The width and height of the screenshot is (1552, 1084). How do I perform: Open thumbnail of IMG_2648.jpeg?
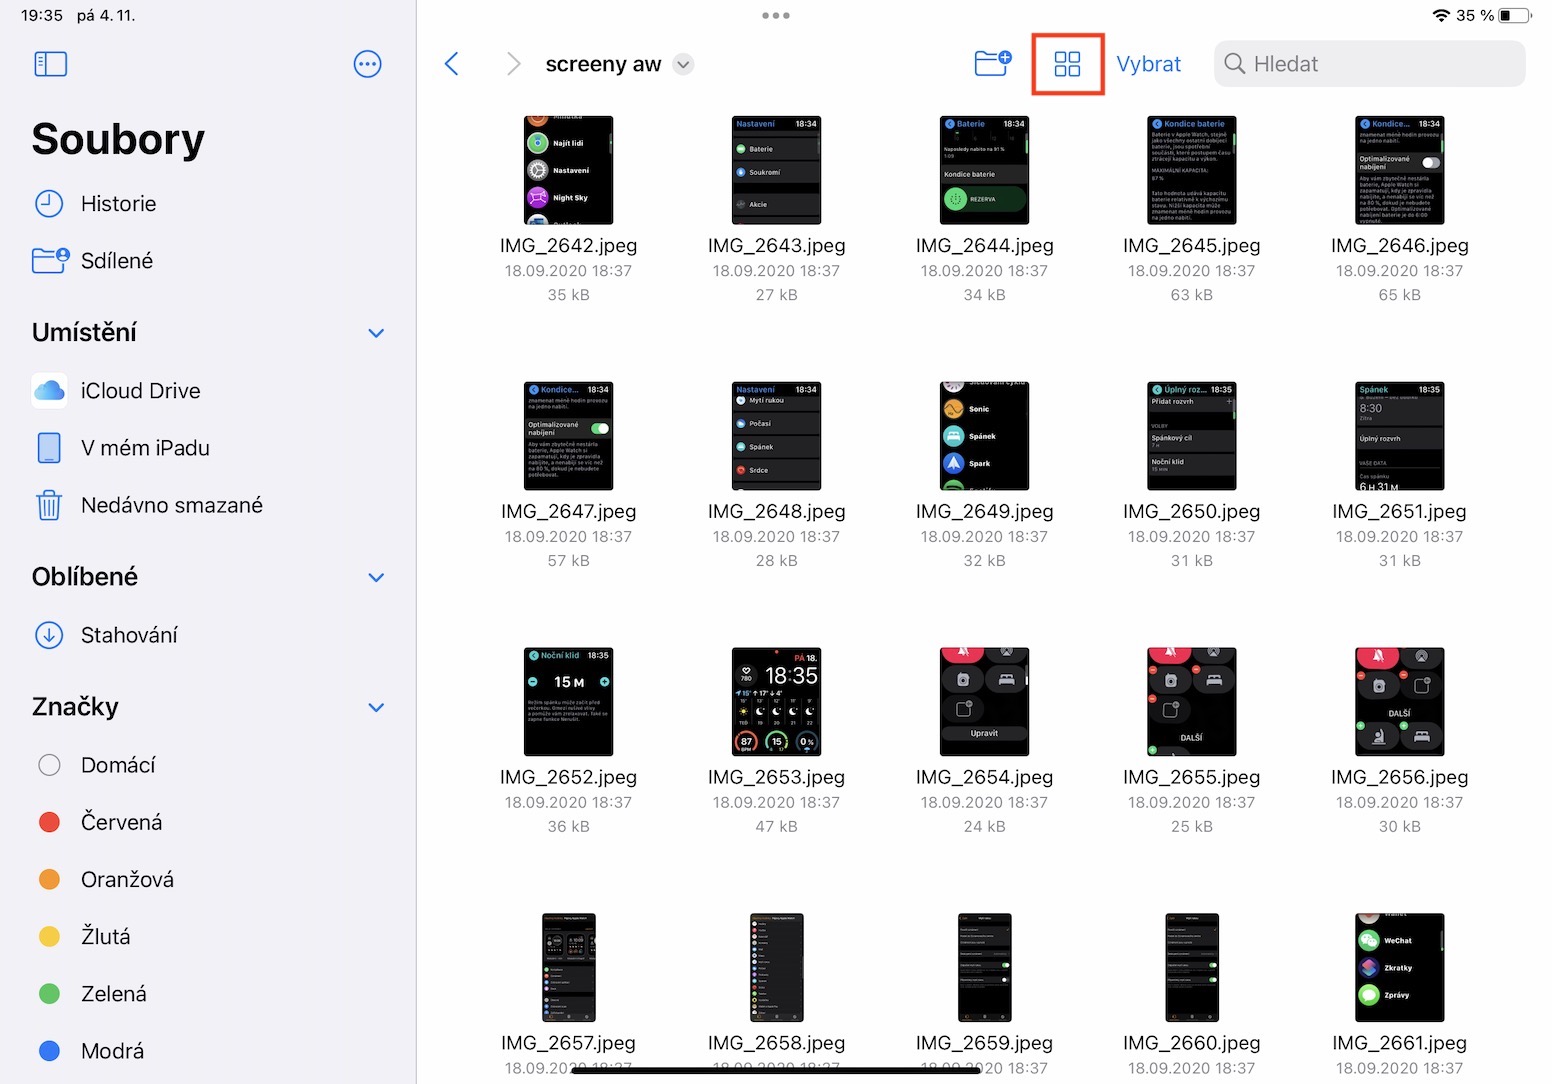(776, 436)
